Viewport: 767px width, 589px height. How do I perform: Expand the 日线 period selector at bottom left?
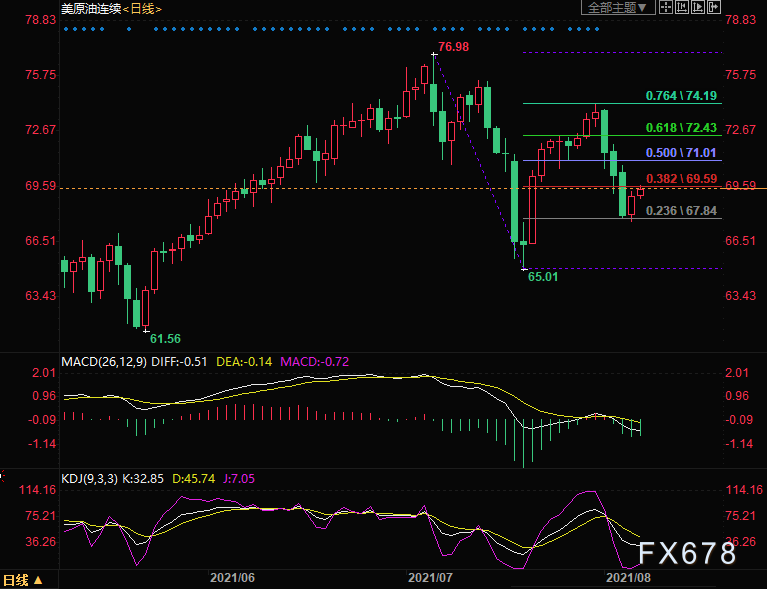[23, 580]
